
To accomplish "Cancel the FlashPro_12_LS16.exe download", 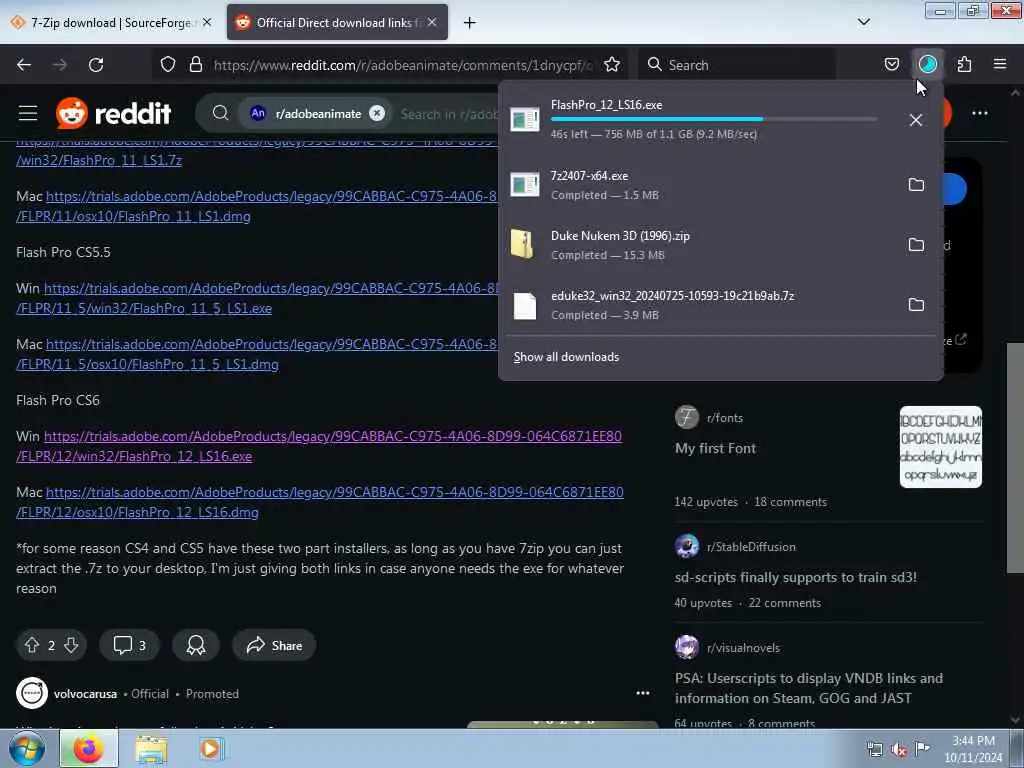I will 916,120.
